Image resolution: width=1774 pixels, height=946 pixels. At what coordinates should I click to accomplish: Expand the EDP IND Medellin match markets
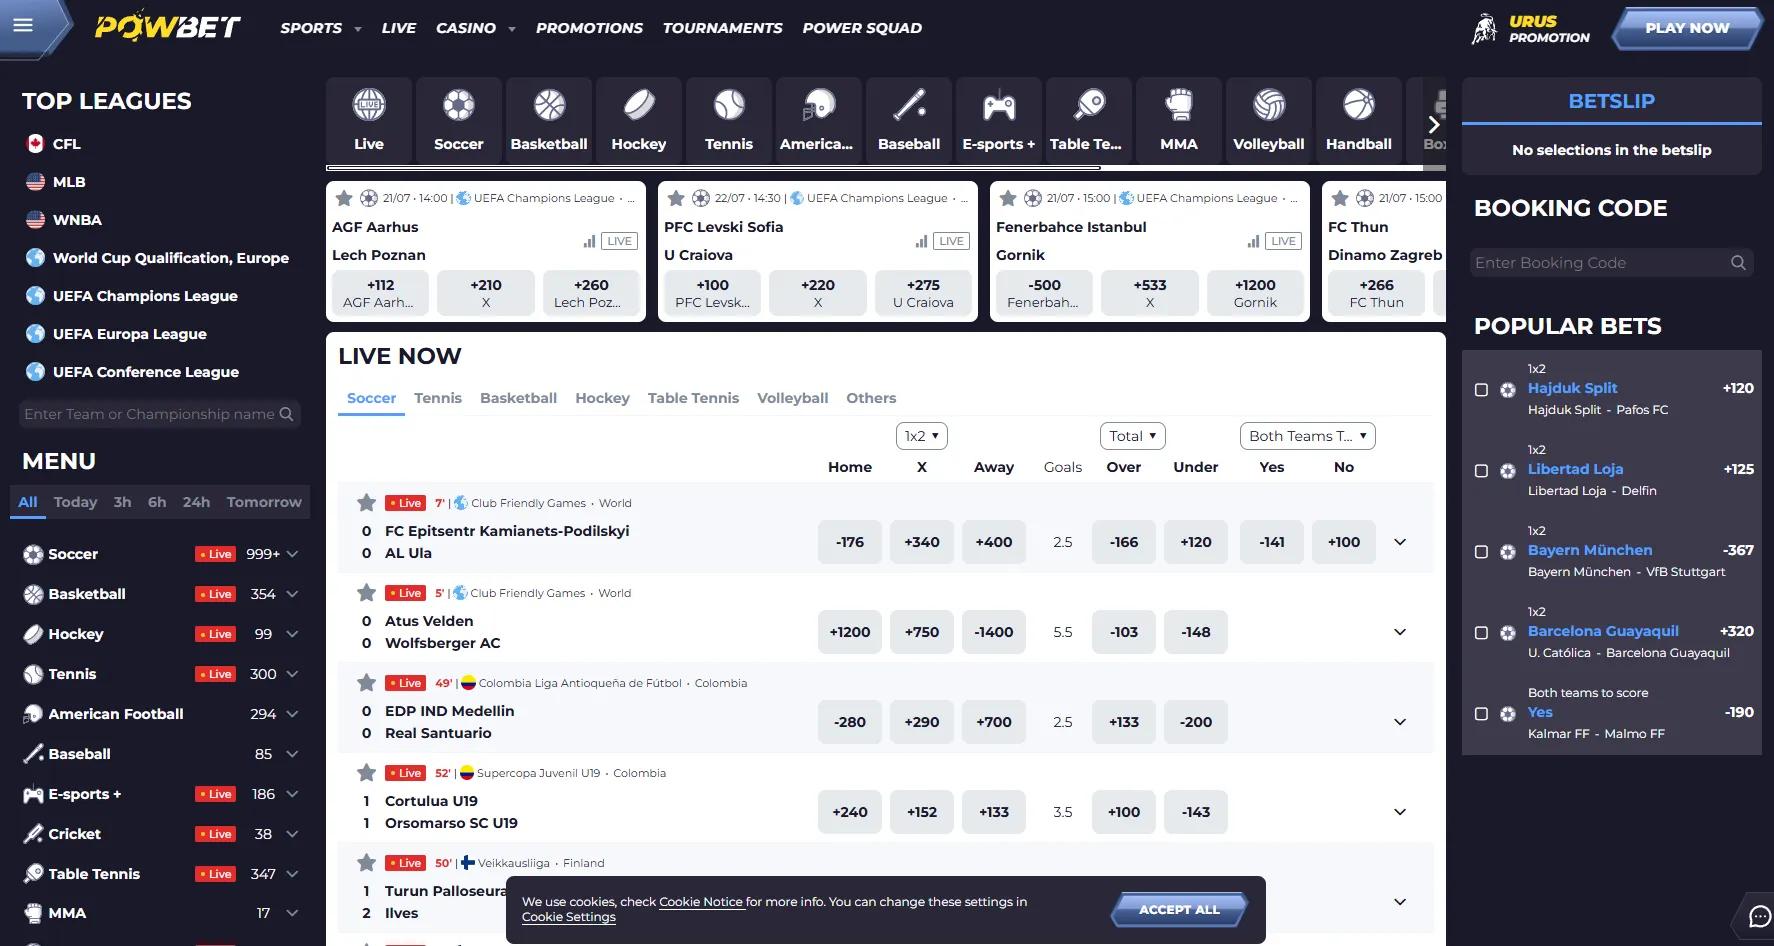1400,722
